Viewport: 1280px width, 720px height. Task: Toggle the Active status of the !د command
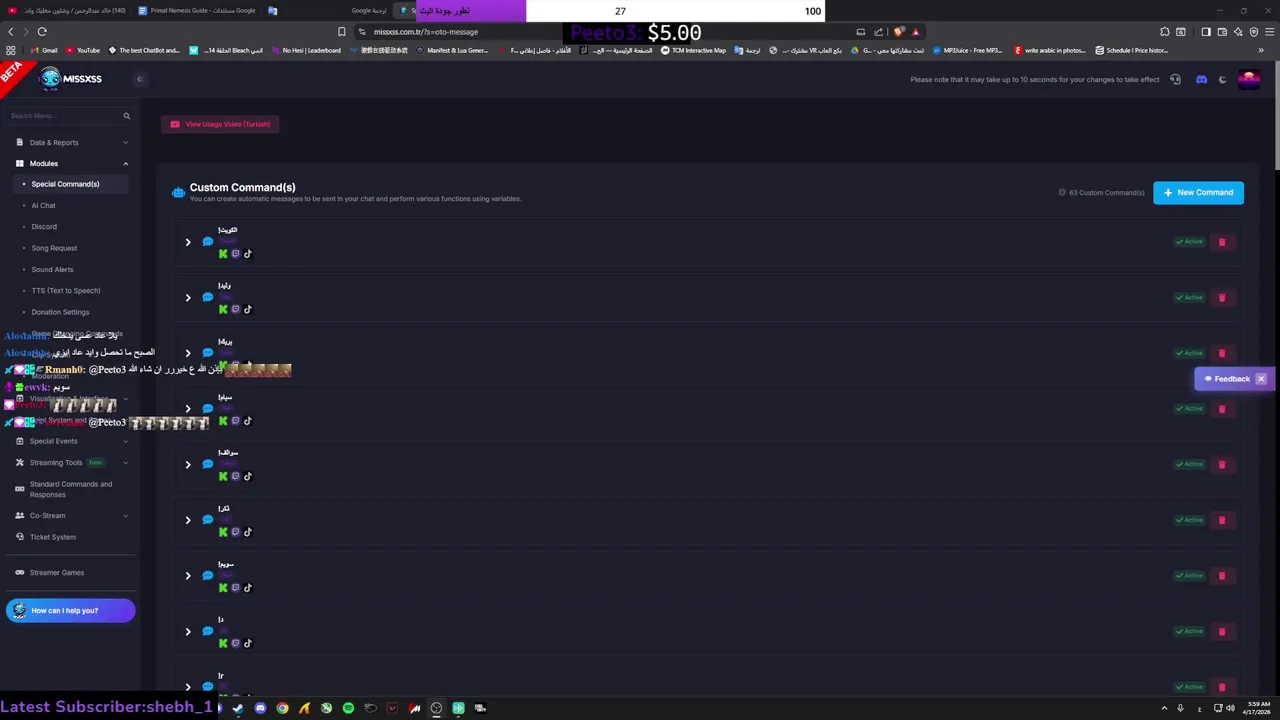tap(1189, 632)
